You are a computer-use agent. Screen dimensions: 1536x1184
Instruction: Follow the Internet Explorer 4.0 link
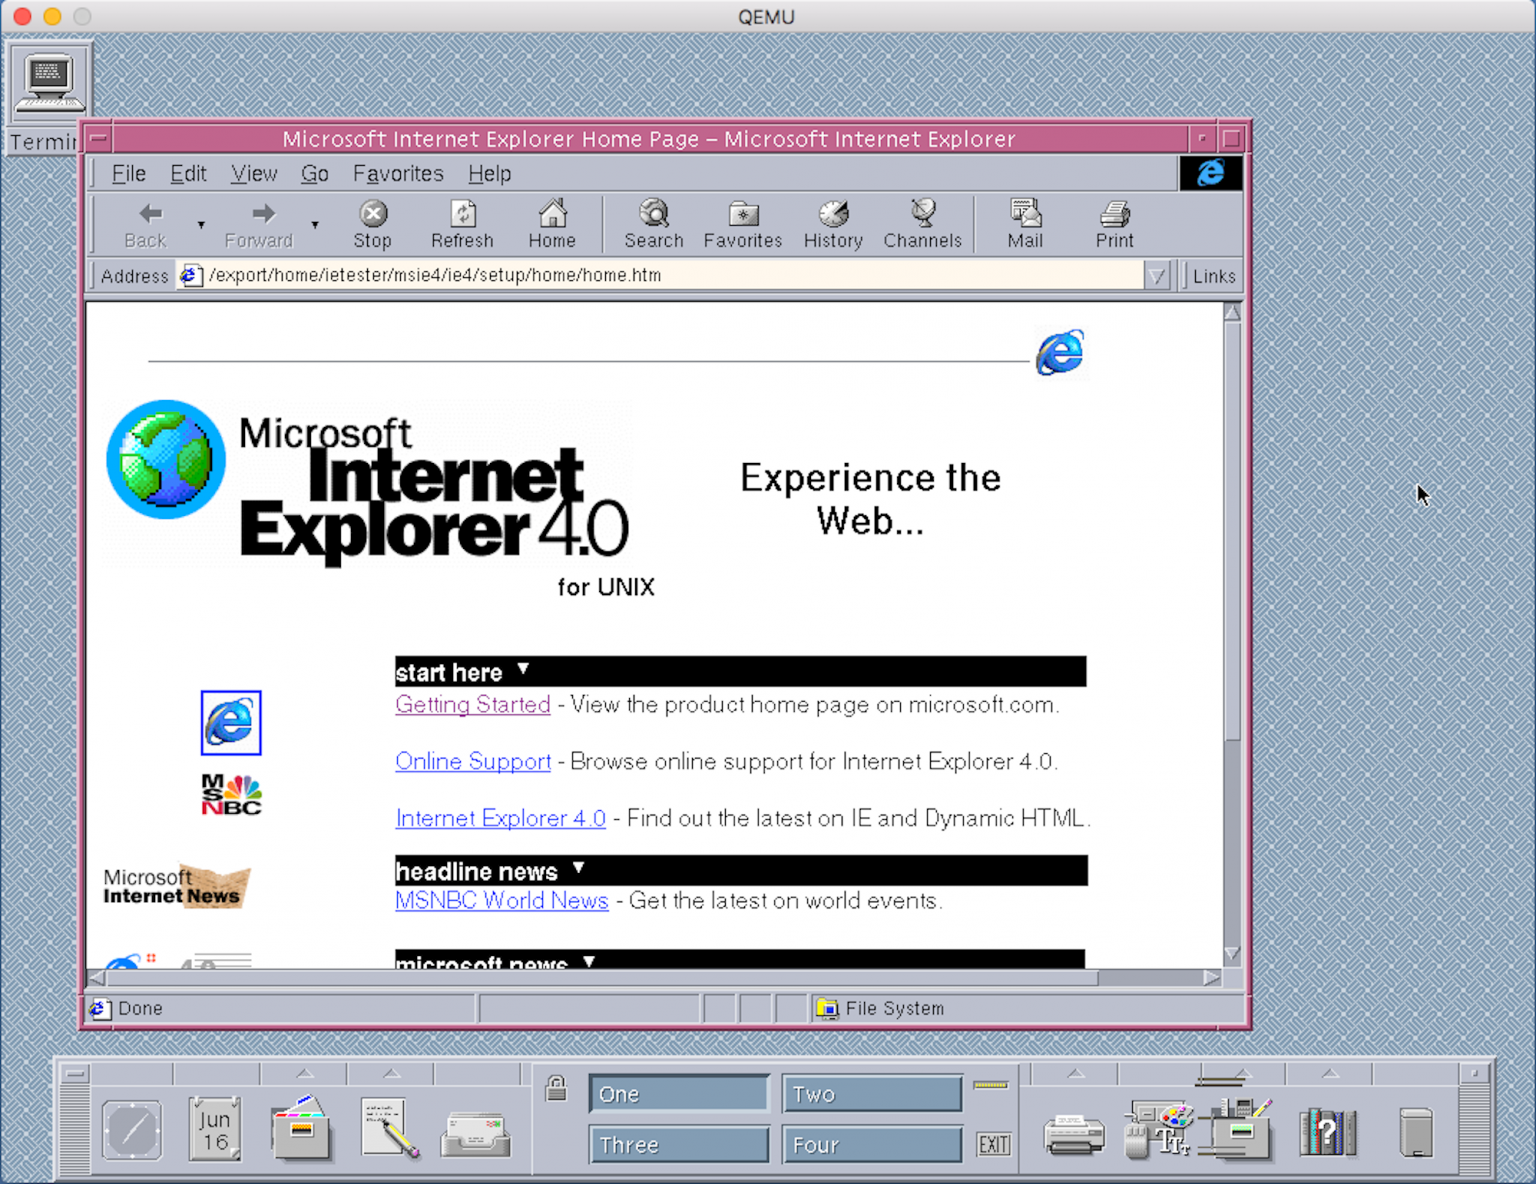[x=500, y=818]
